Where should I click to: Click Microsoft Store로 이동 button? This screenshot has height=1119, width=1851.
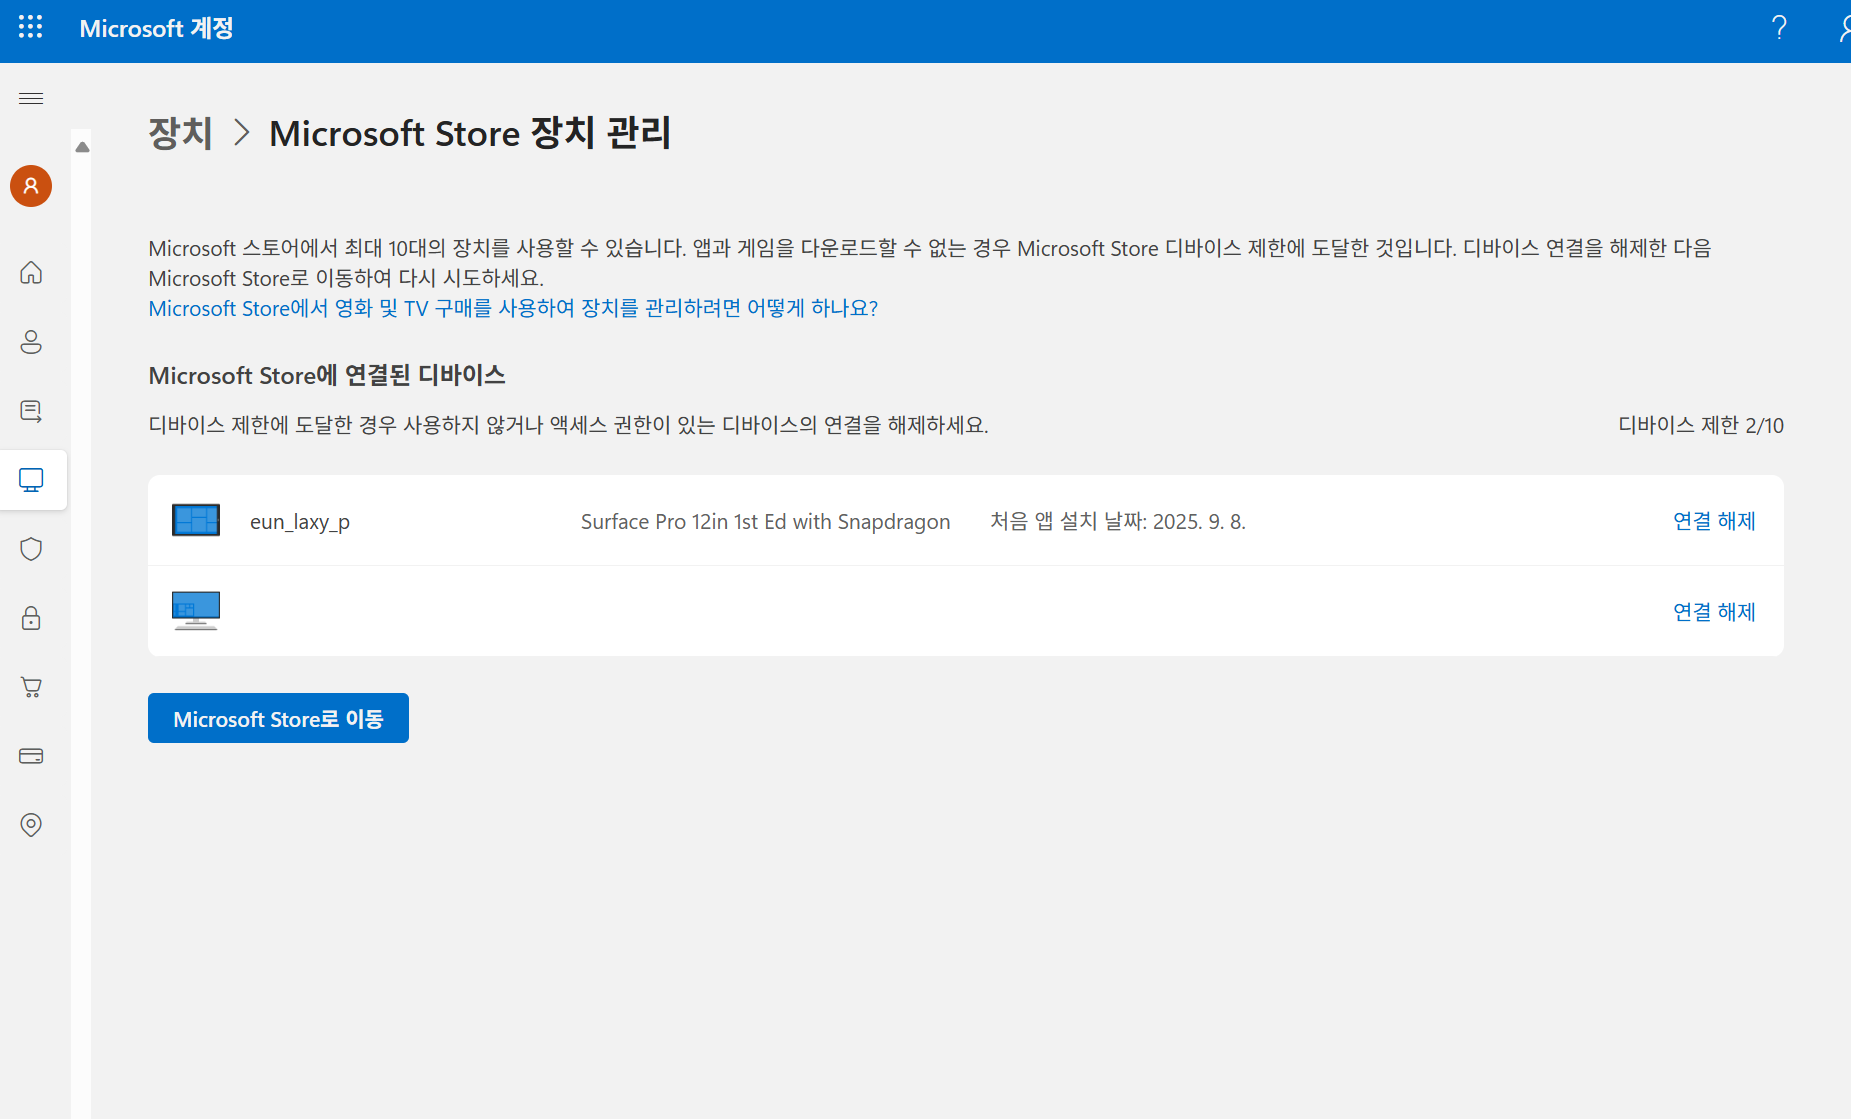click(278, 718)
